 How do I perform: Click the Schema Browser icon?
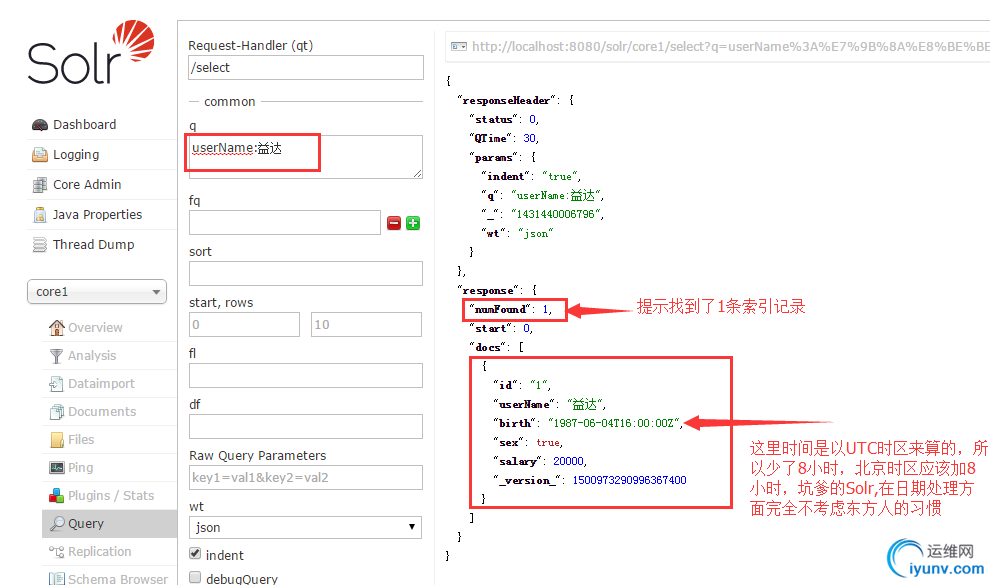point(56,578)
